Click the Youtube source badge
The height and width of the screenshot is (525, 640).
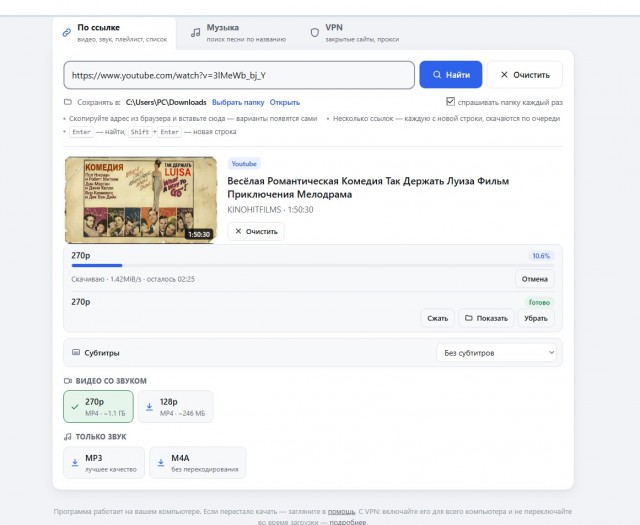(244, 164)
